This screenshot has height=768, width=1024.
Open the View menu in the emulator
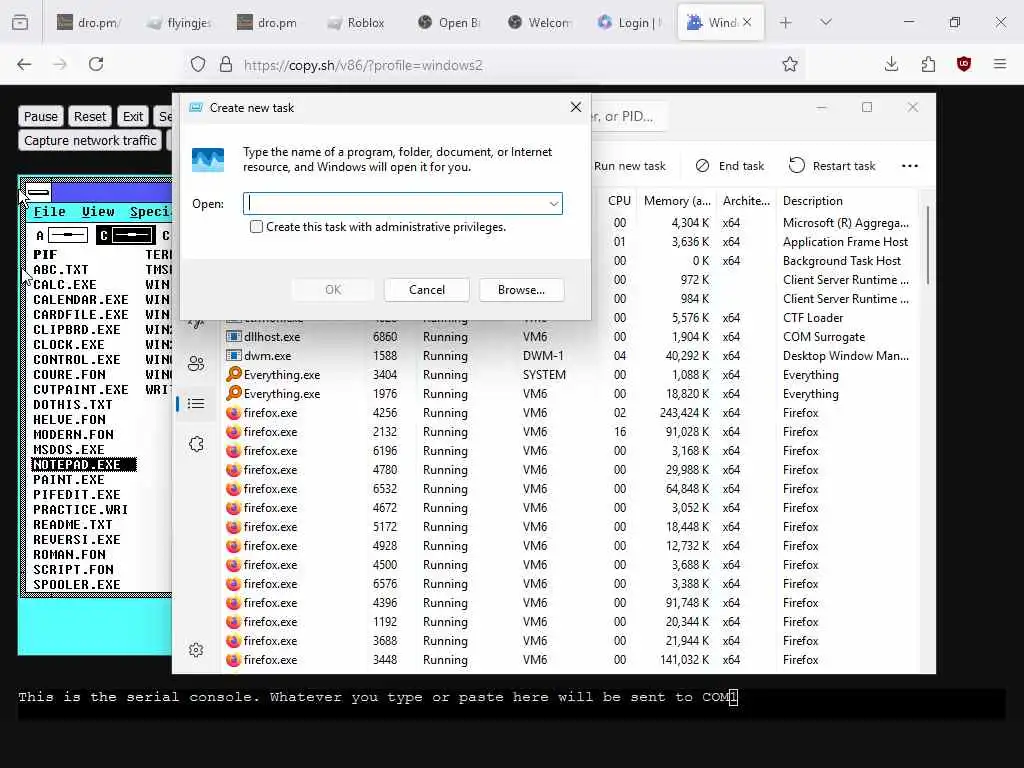click(x=98, y=212)
